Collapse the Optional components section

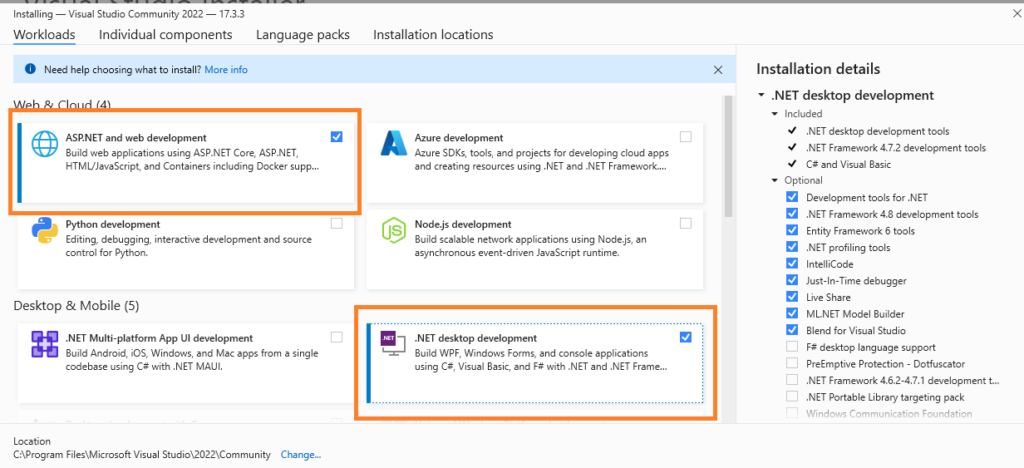(x=775, y=180)
